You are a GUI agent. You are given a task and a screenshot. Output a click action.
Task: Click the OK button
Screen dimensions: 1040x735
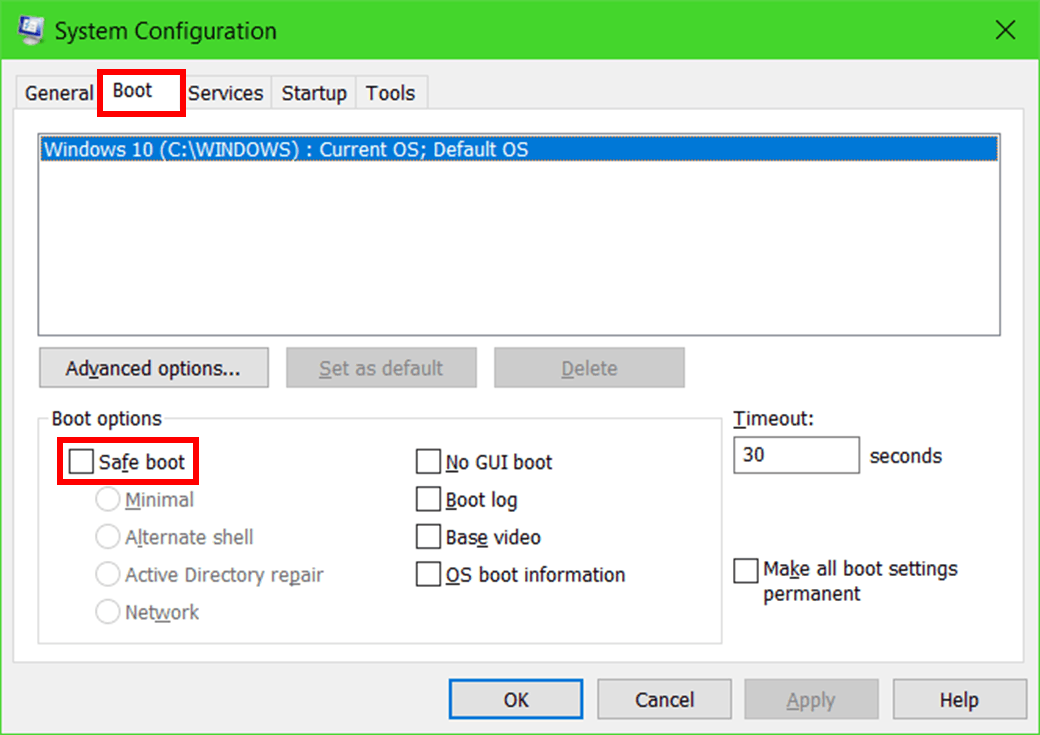coord(515,699)
